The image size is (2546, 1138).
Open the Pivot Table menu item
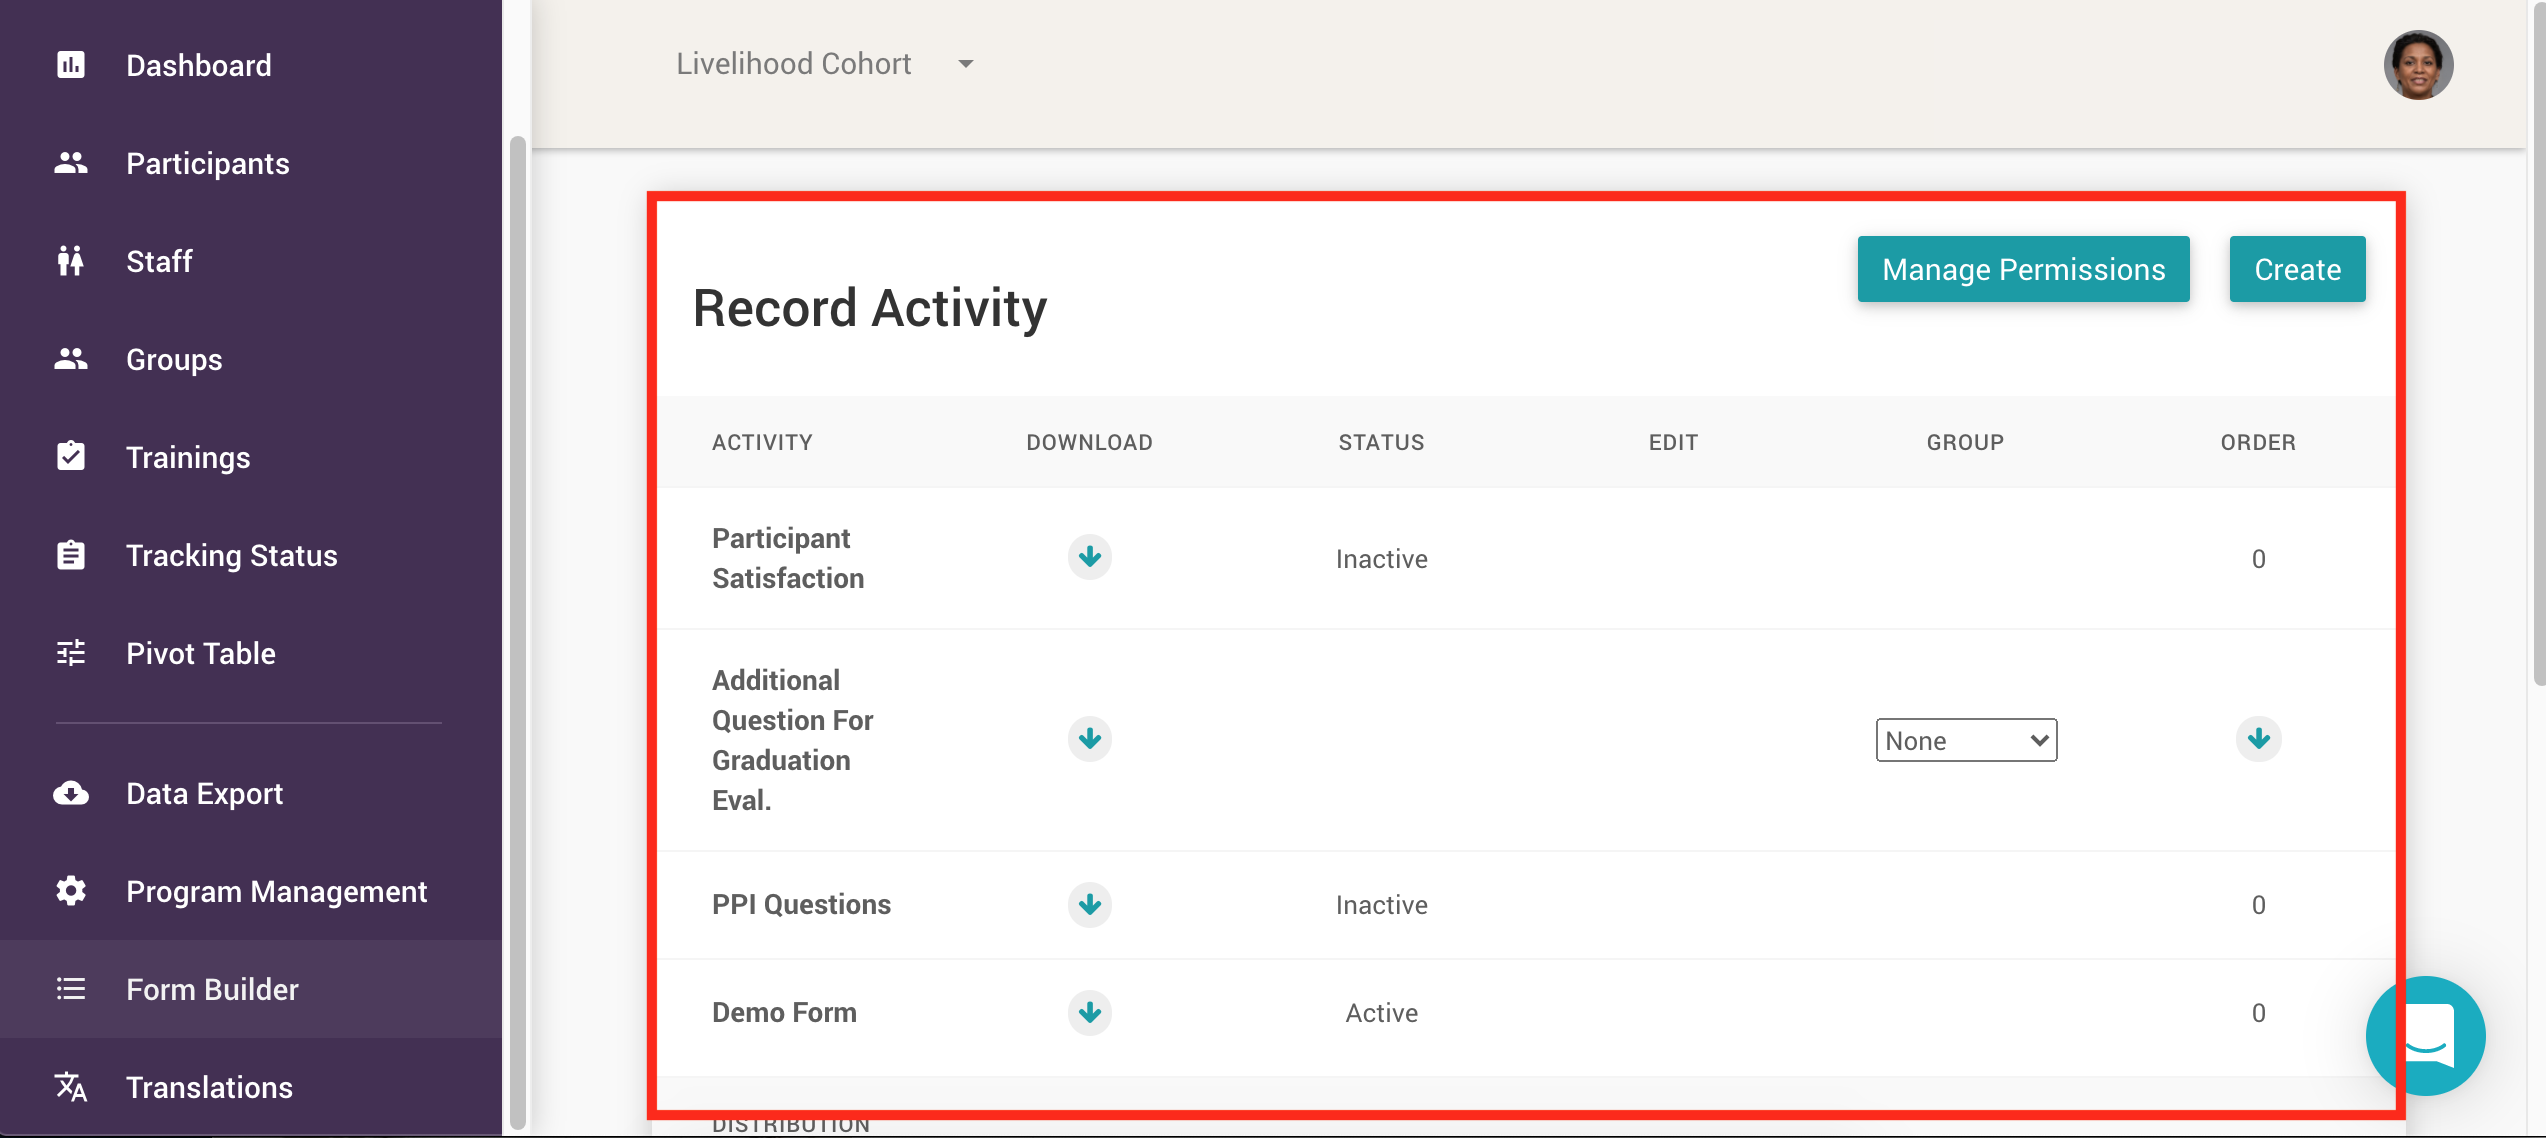200,653
